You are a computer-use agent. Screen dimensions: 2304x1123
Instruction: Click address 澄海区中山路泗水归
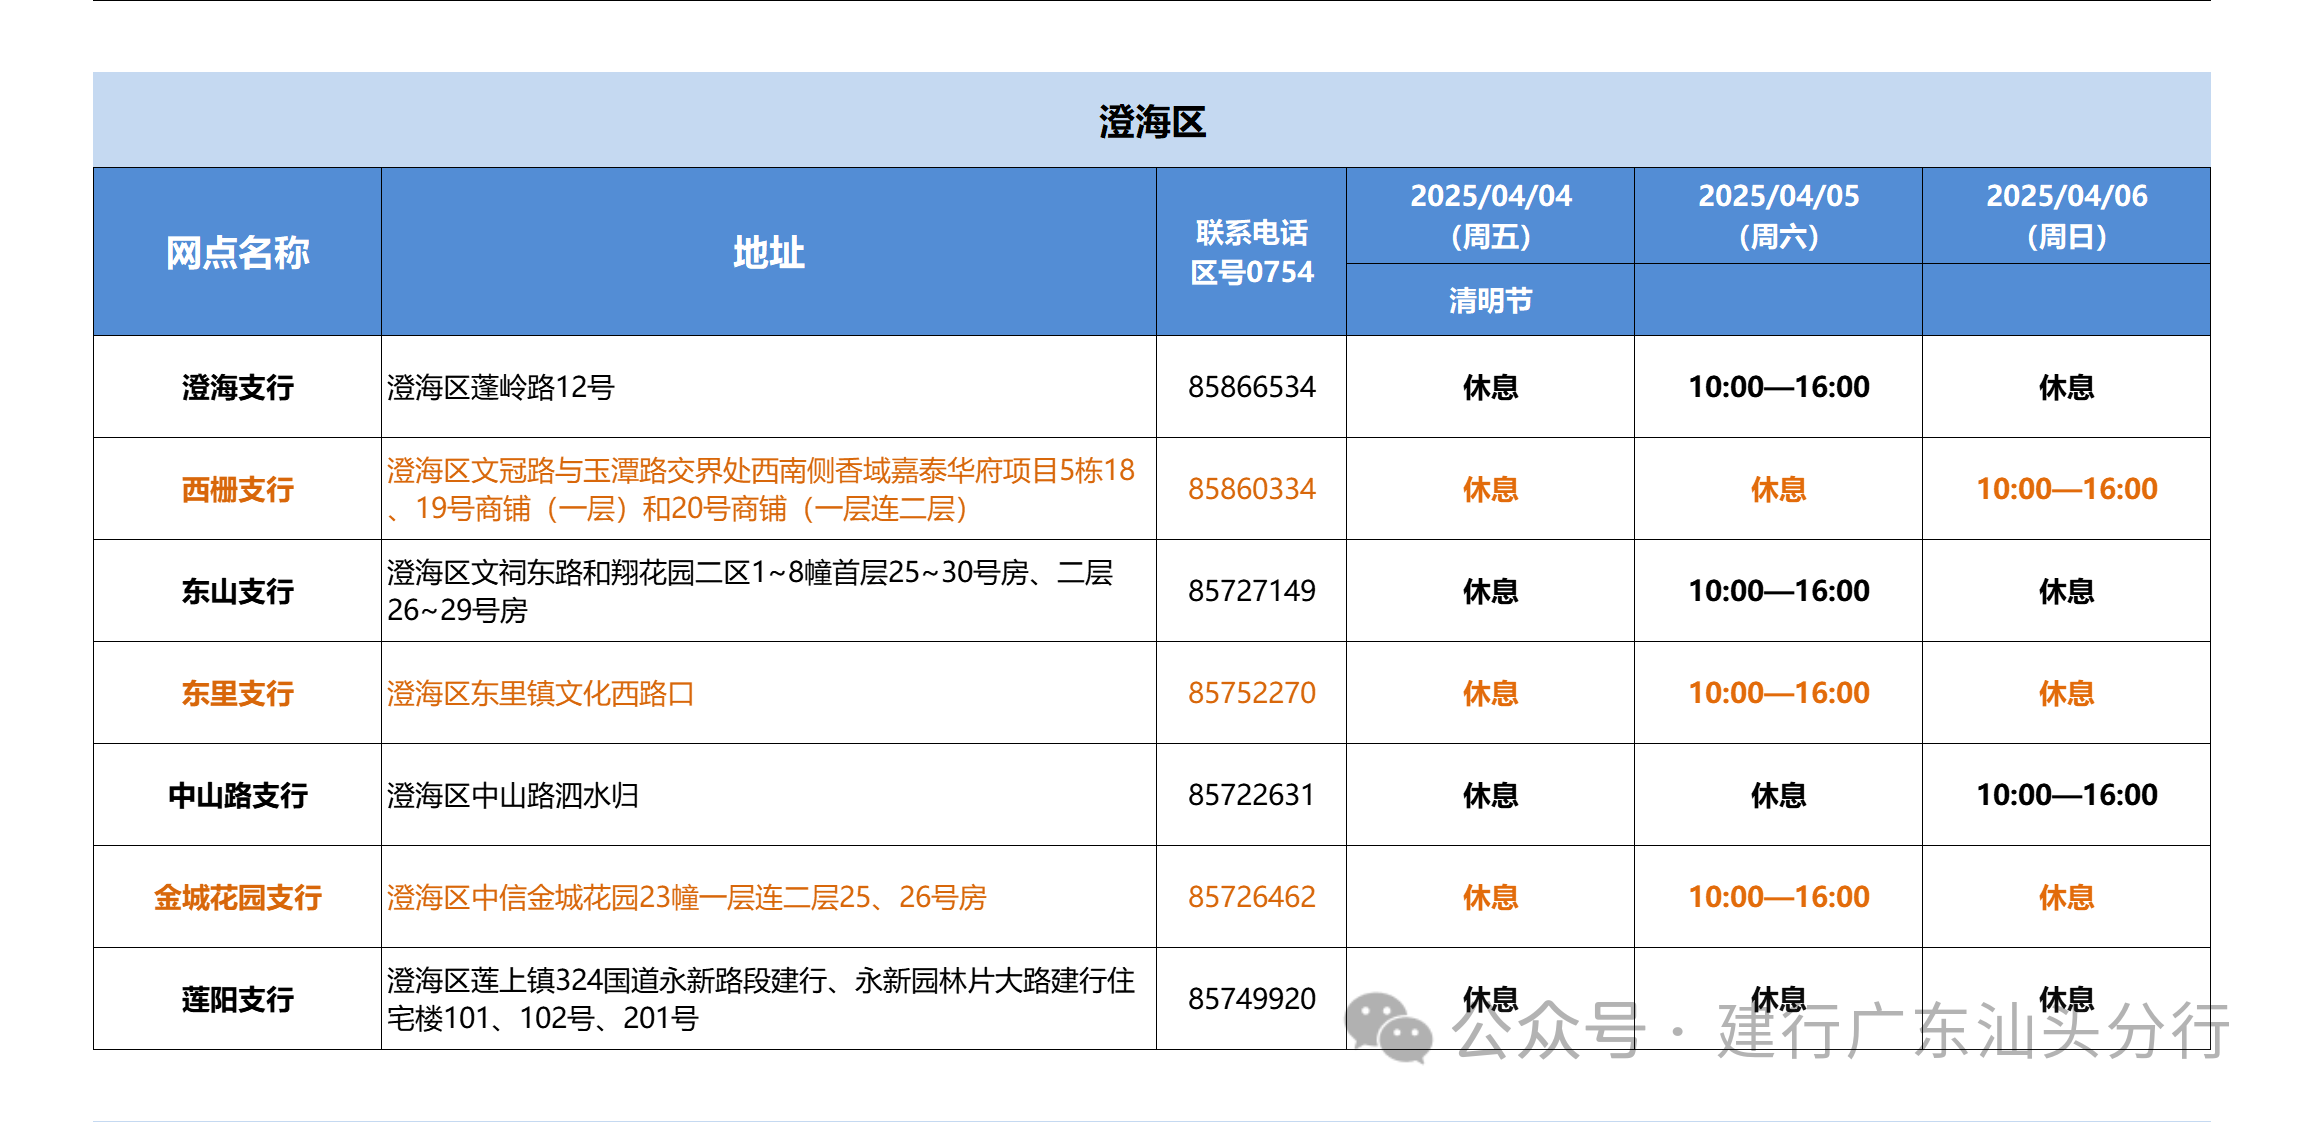(x=513, y=795)
